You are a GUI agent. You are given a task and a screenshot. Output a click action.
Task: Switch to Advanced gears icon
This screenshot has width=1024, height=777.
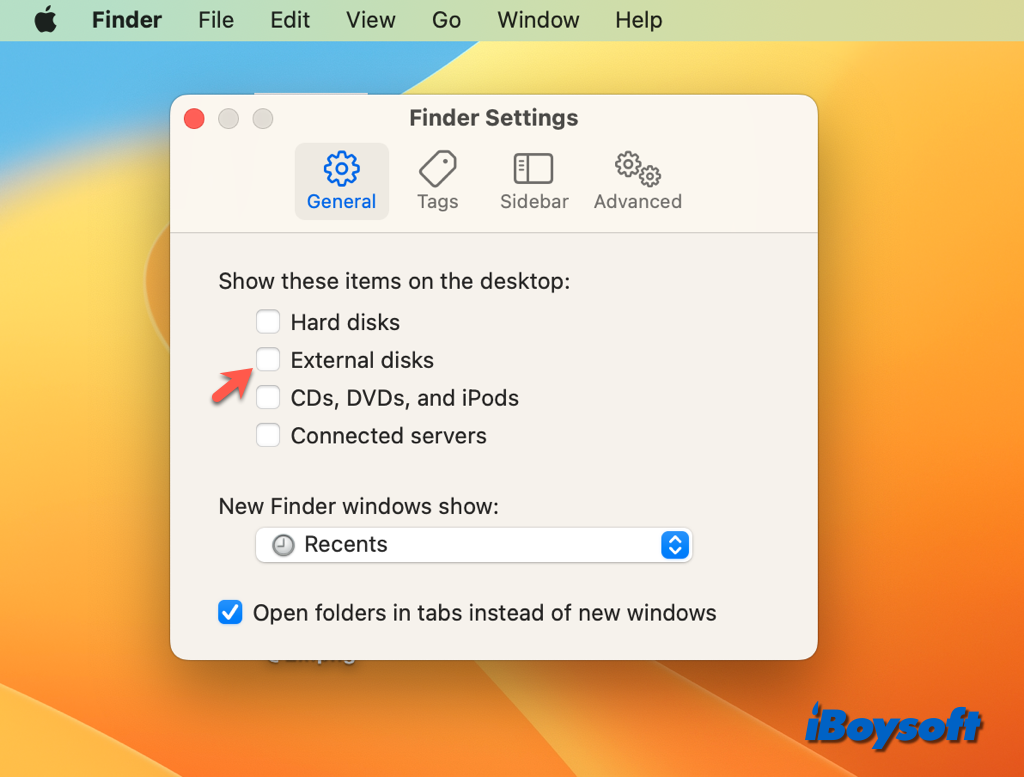[x=637, y=169]
